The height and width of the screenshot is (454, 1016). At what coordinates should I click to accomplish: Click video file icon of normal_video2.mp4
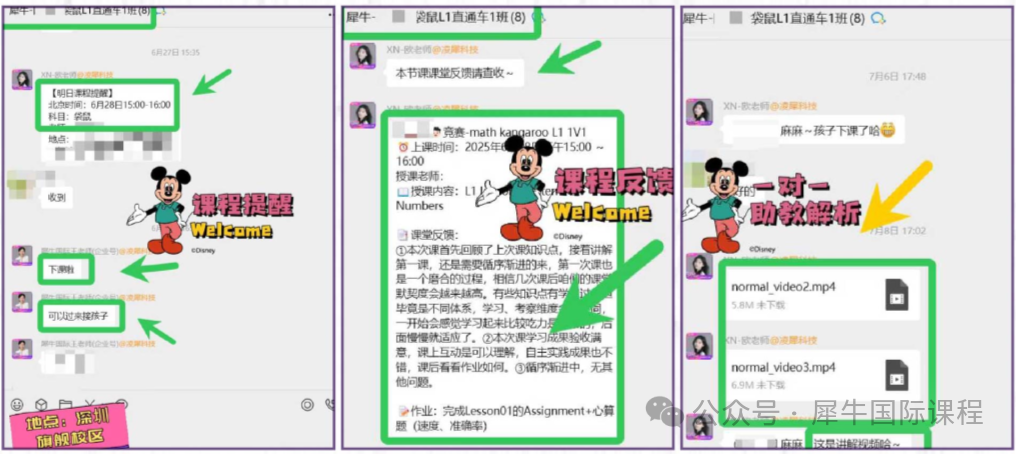coord(897,294)
